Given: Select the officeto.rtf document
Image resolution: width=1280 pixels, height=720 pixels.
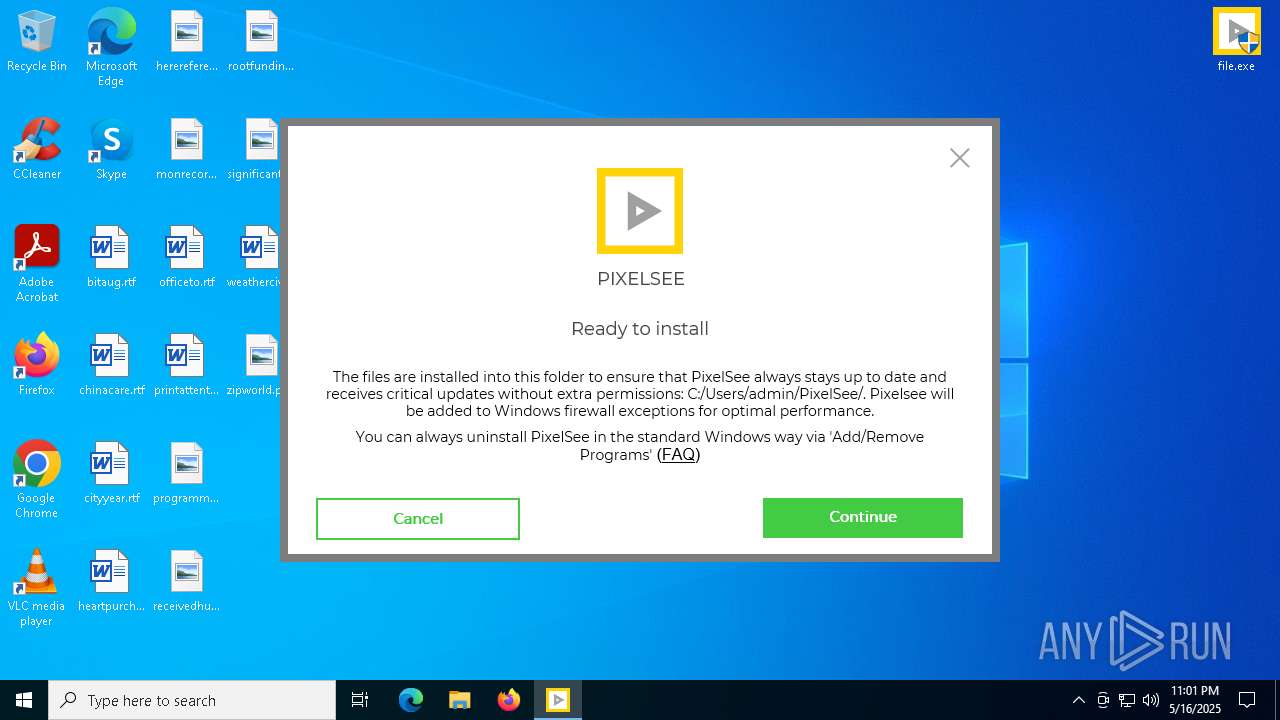Looking at the screenshot, I should (187, 258).
